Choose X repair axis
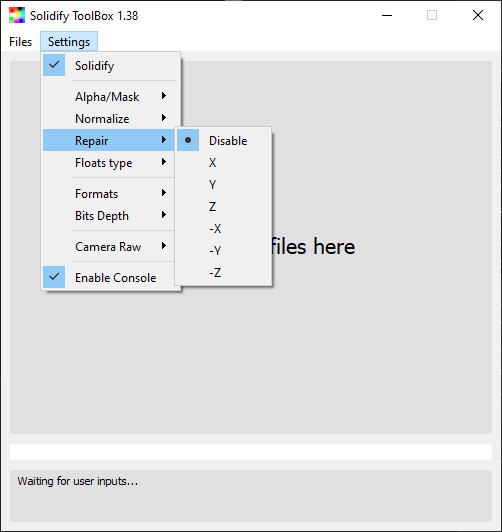 (223, 163)
